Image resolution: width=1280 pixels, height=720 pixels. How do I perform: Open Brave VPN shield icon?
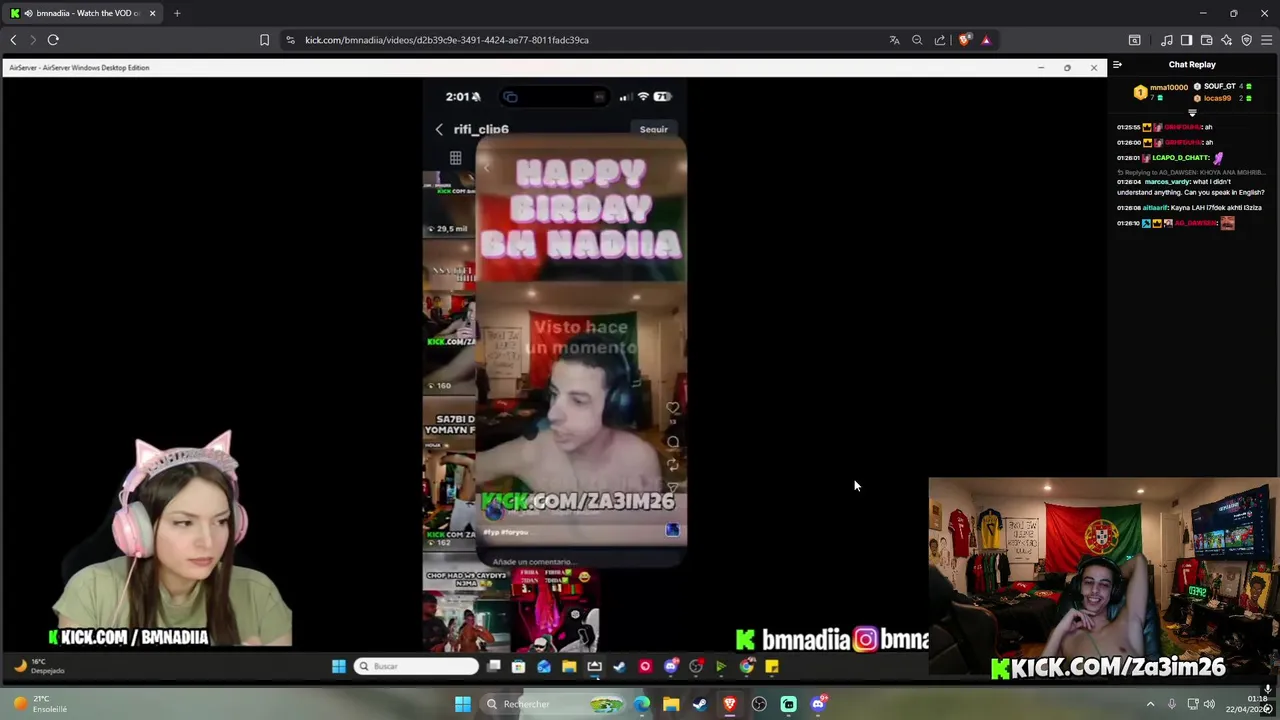1246,40
